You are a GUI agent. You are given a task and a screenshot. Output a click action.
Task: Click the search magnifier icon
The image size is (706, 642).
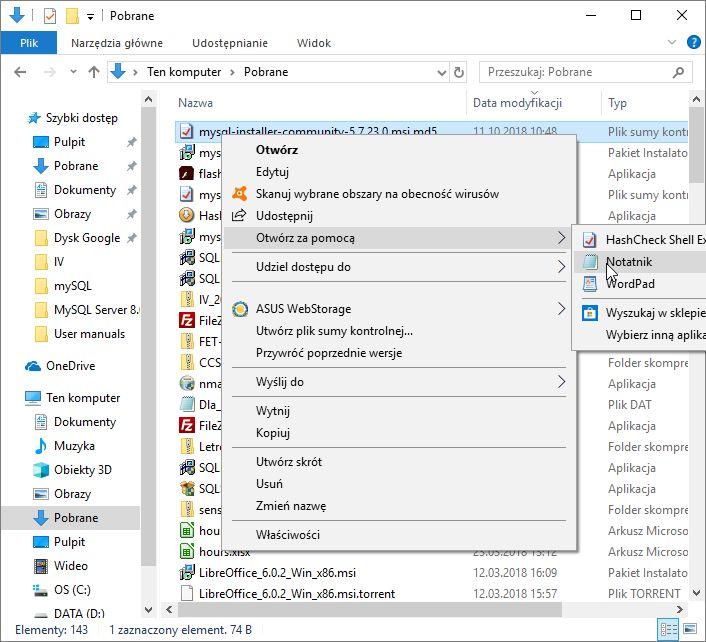(678, 72)
